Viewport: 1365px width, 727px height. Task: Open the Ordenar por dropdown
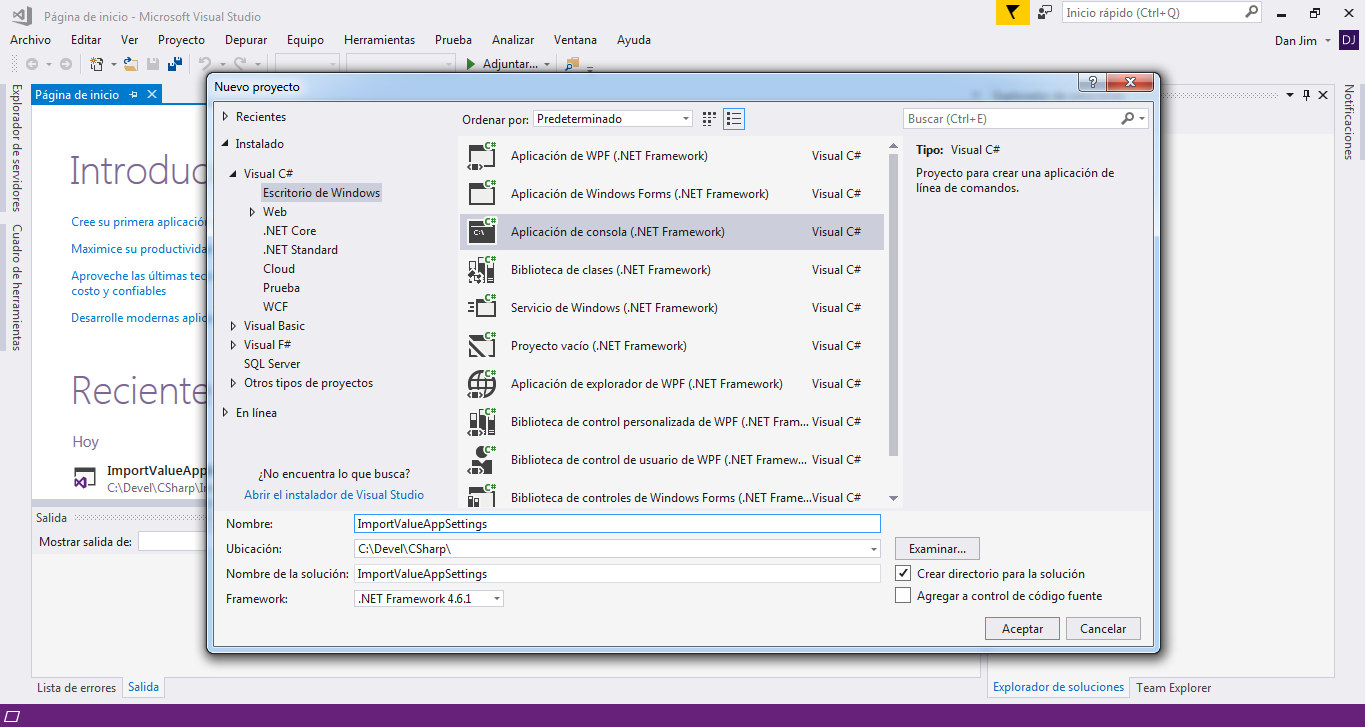tap(612, 119)
